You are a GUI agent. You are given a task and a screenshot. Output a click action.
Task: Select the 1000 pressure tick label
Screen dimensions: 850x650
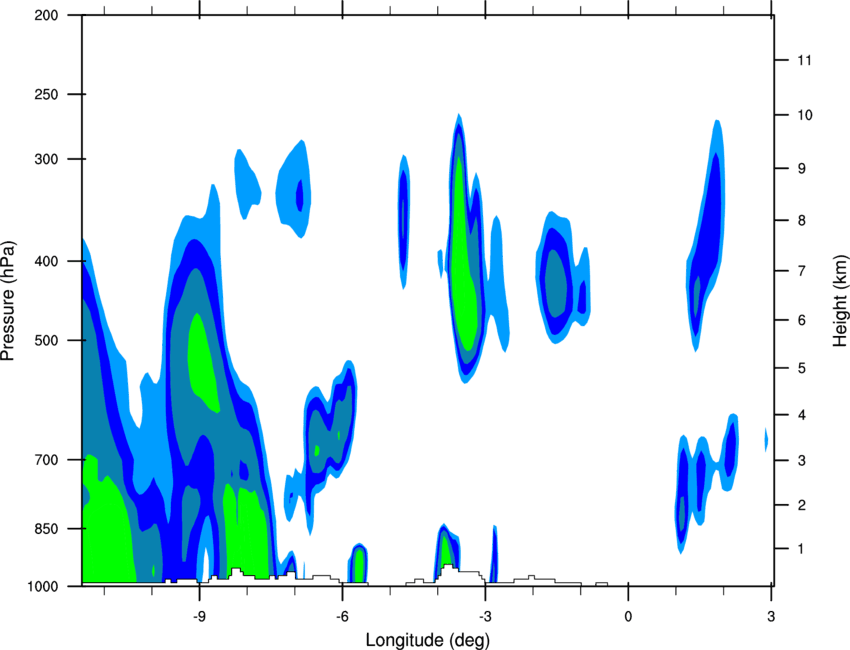(x=42, y=587)
